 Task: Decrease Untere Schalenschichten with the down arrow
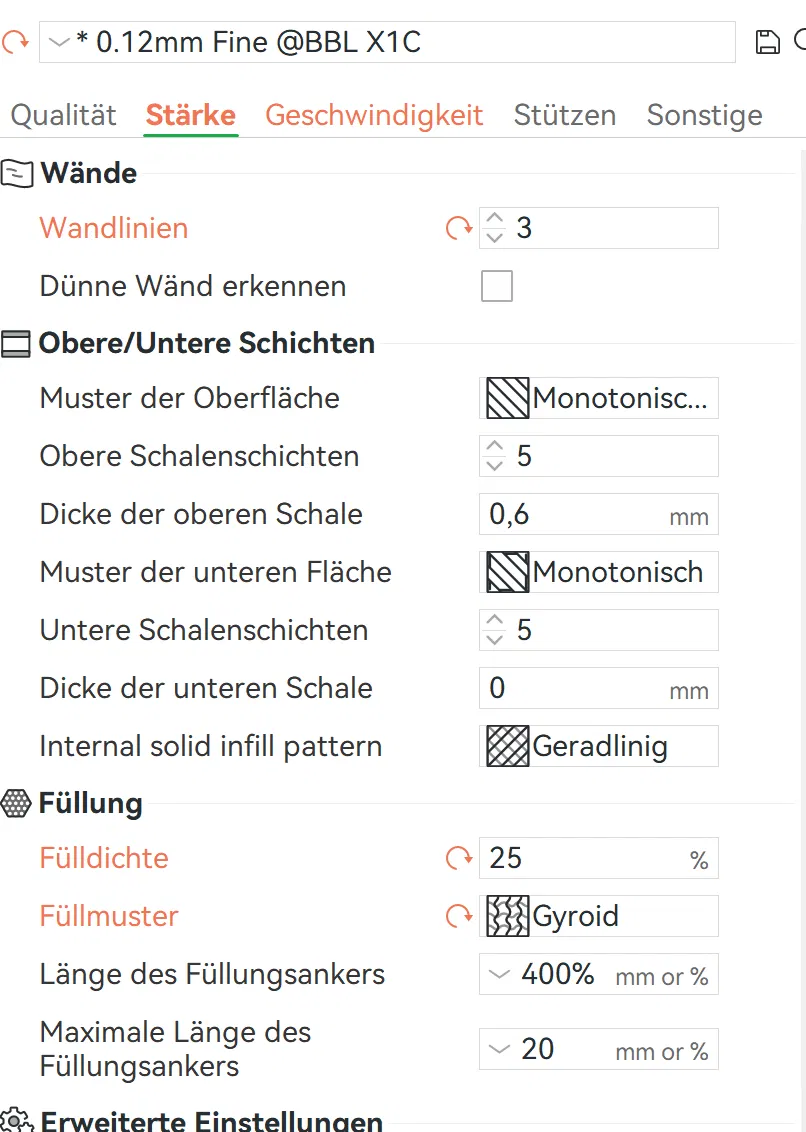[x=495, y=639]
